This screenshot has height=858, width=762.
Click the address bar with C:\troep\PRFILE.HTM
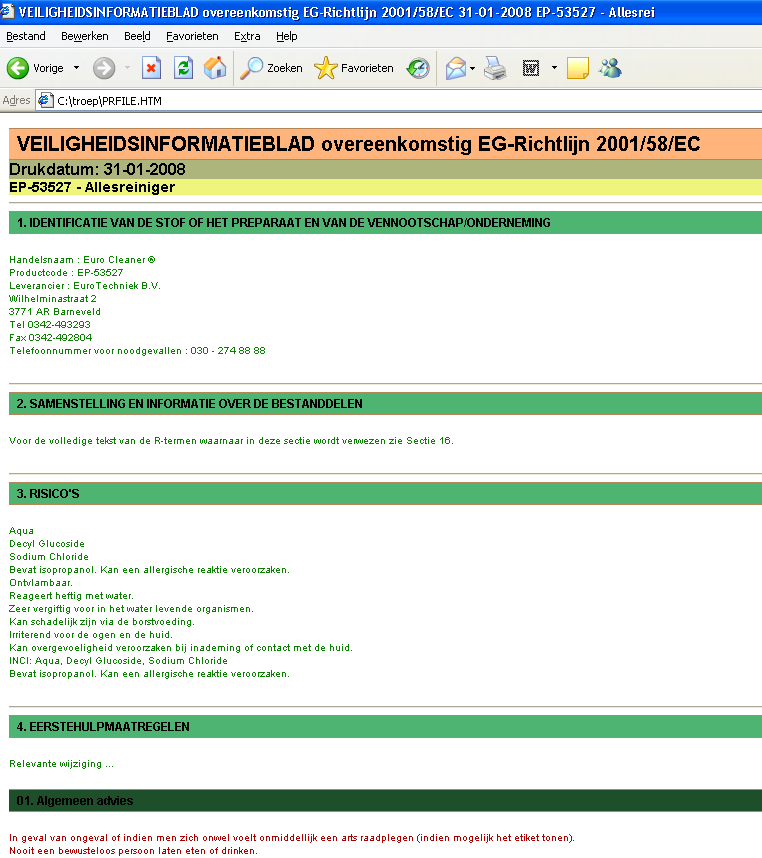click(398, 101)
